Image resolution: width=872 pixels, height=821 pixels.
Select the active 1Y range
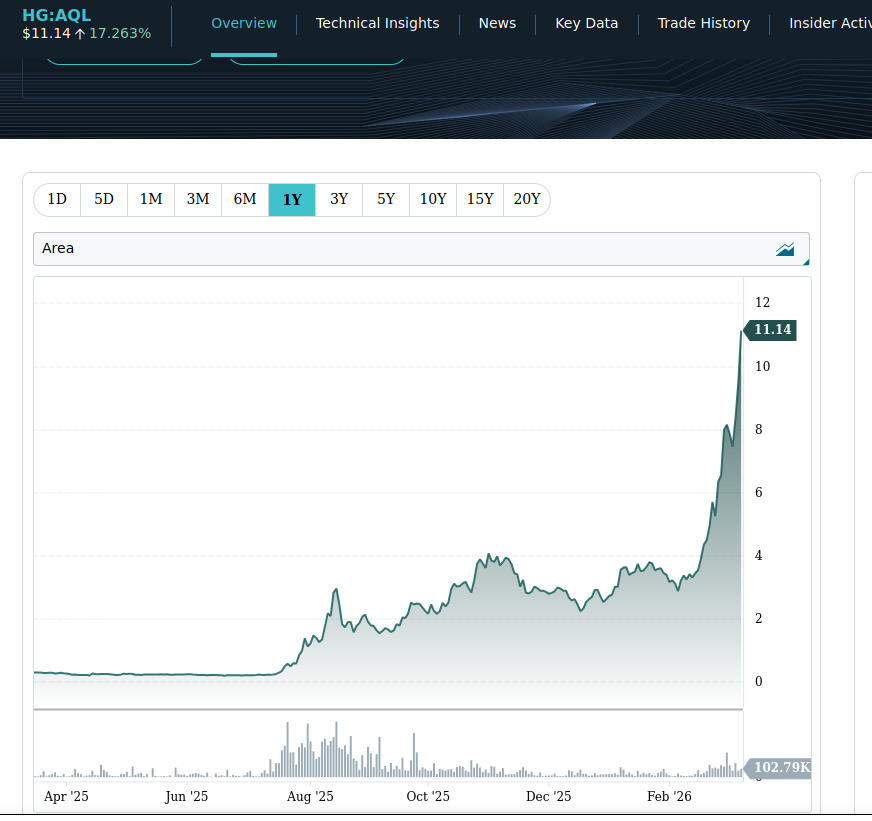(x=292, y=200)
